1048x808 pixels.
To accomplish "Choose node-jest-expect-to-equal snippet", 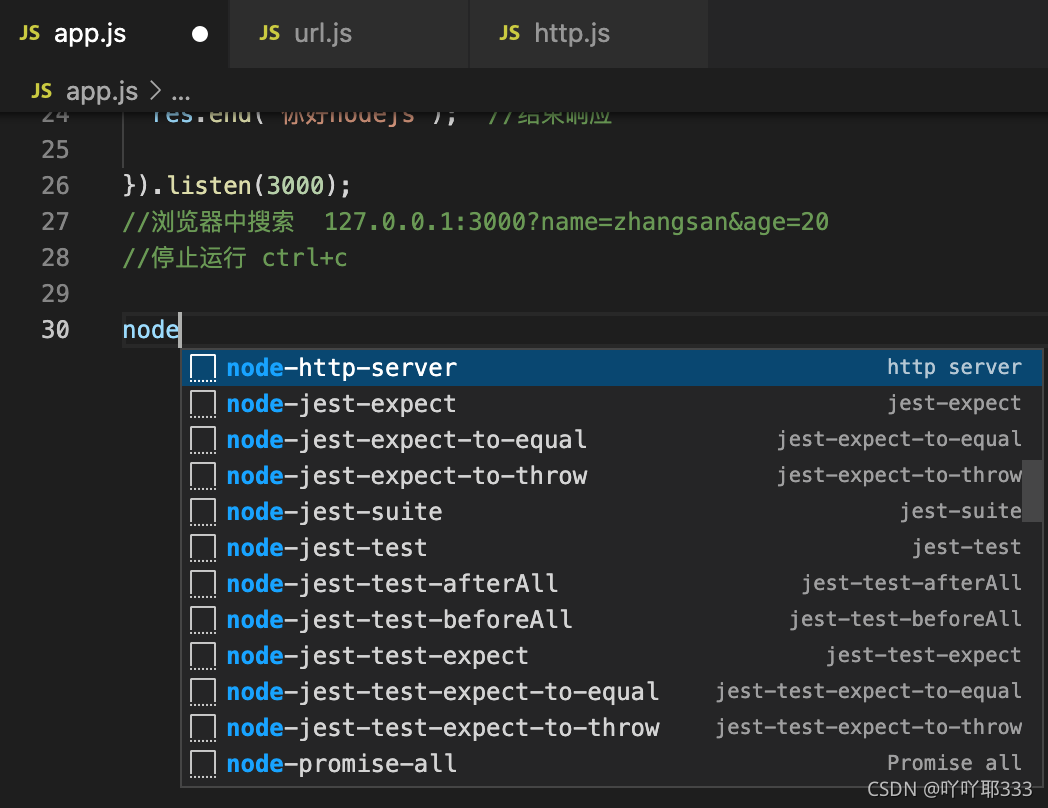I will pos(612,440).
